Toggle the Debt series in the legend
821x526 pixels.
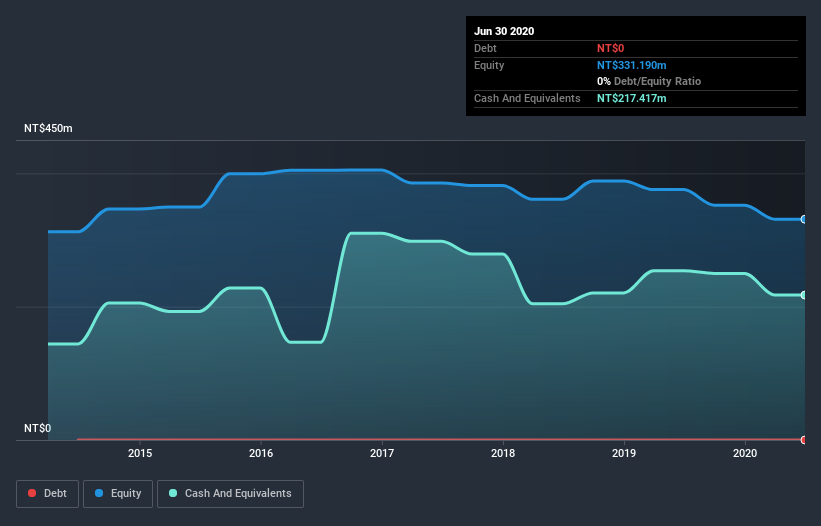click(x=47, y=494)
